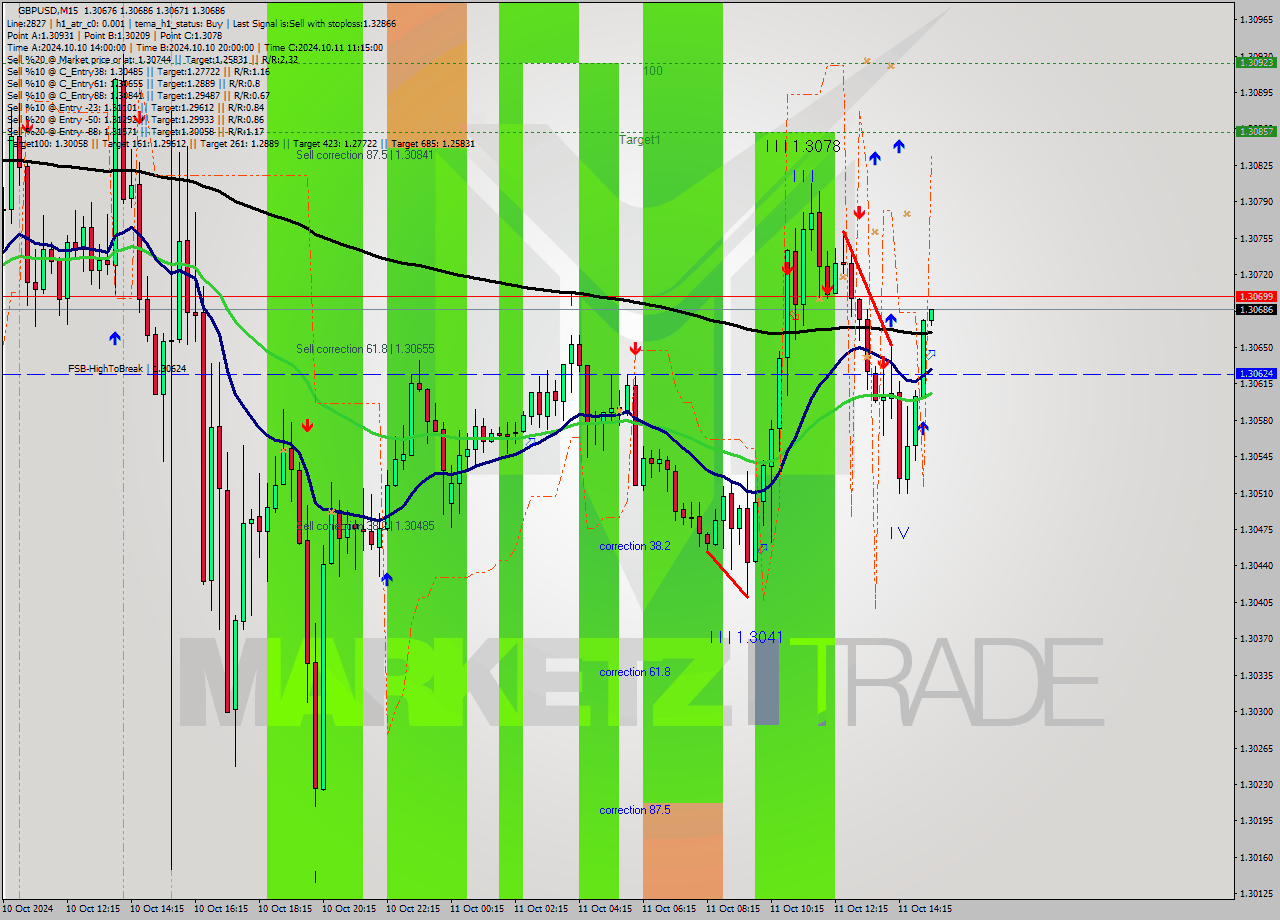Click 1.30580 on the price axis
The image size is (1280, 920).
(x=1256, y=420)
